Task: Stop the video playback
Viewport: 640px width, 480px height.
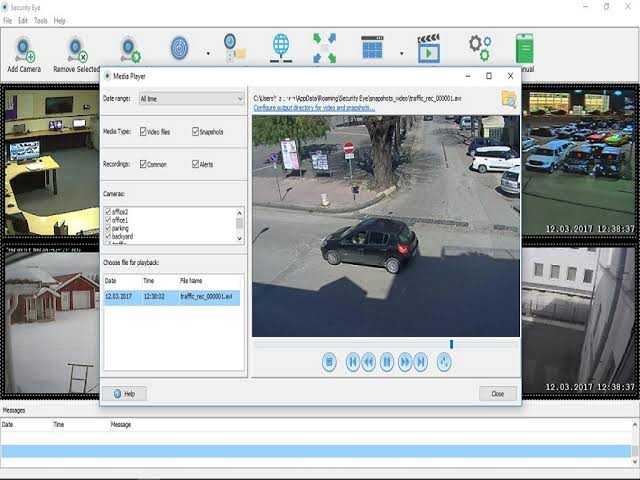Action: point(329,362)
